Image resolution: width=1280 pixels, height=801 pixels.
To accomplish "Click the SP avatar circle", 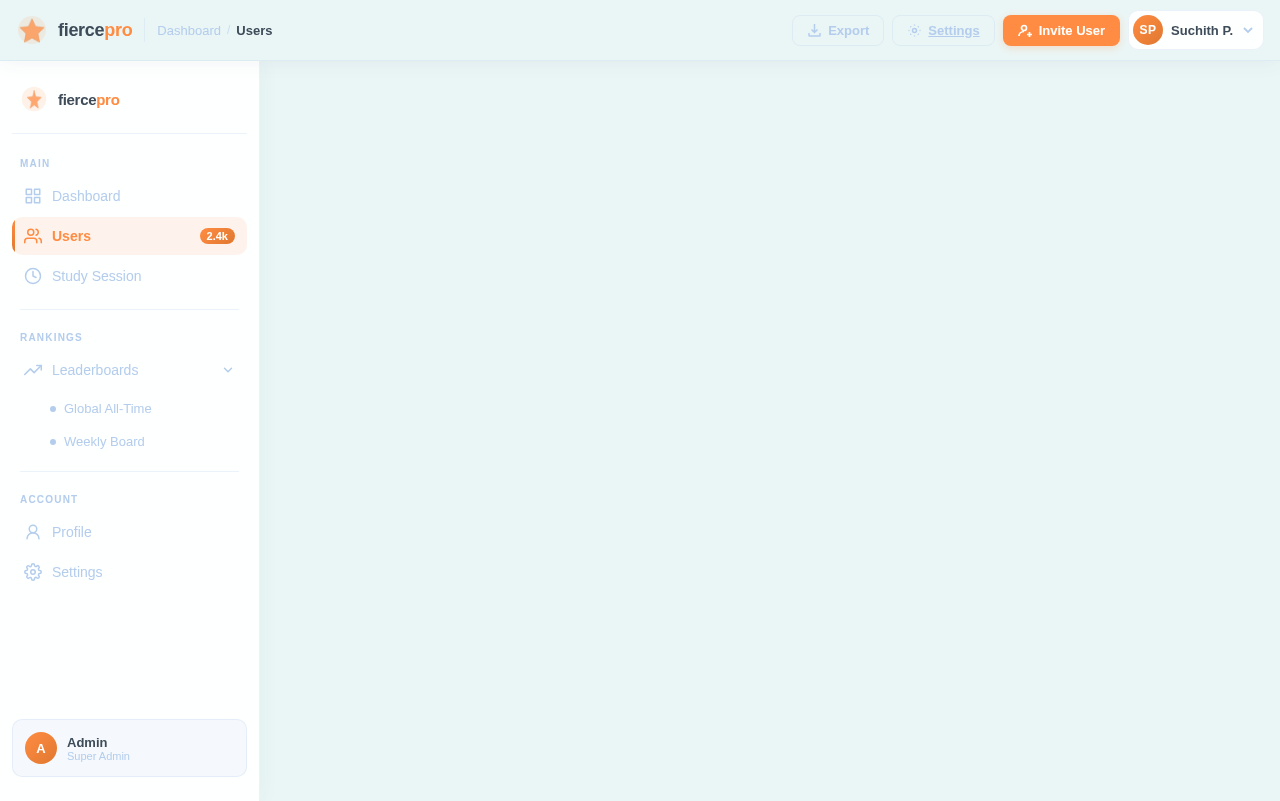I will [x=1148, y=30].
